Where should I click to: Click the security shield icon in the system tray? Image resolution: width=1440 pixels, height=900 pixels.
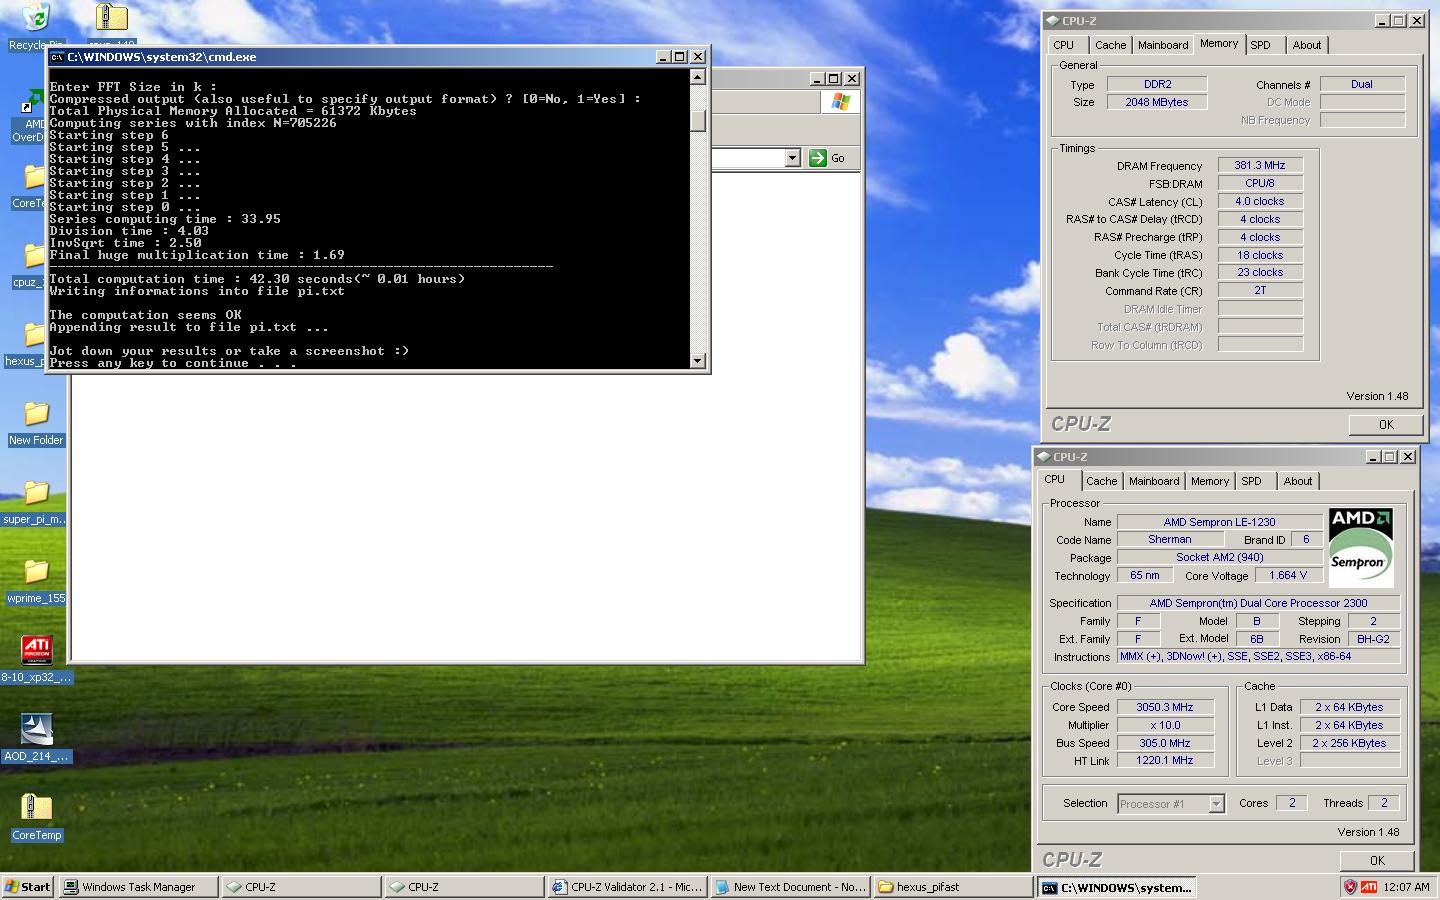1350,887
